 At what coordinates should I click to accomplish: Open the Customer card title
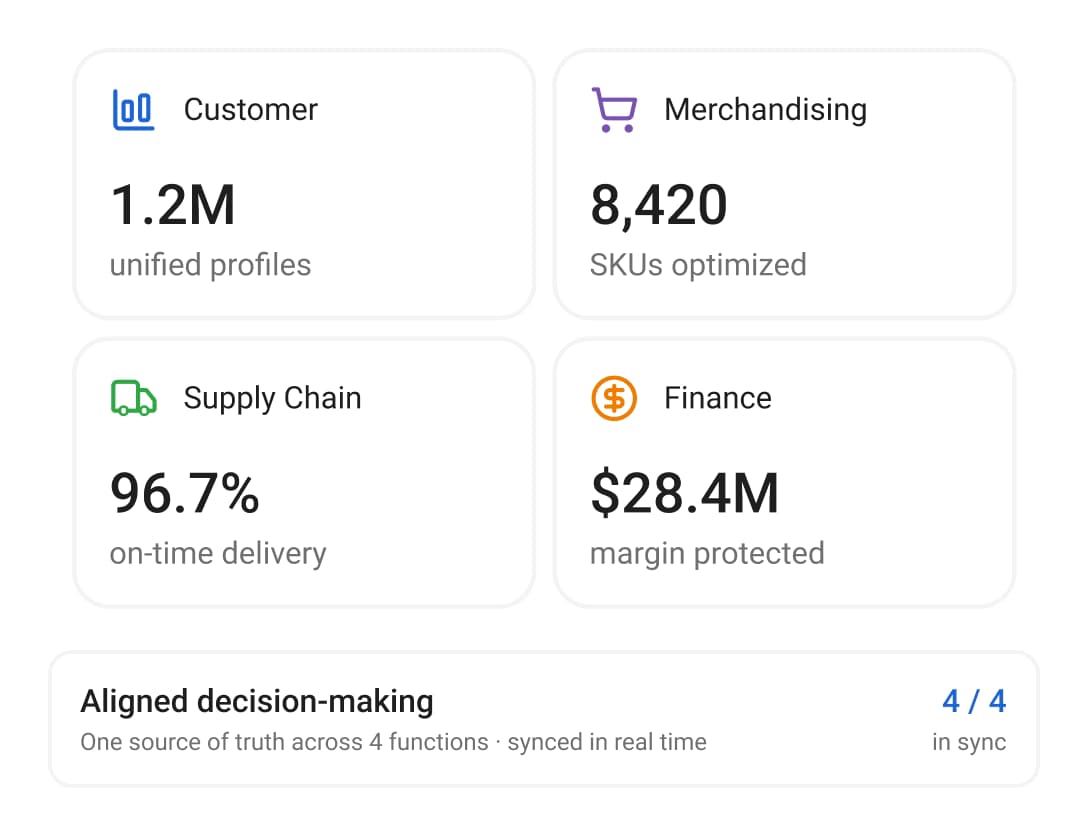click(x=250, y=110)
